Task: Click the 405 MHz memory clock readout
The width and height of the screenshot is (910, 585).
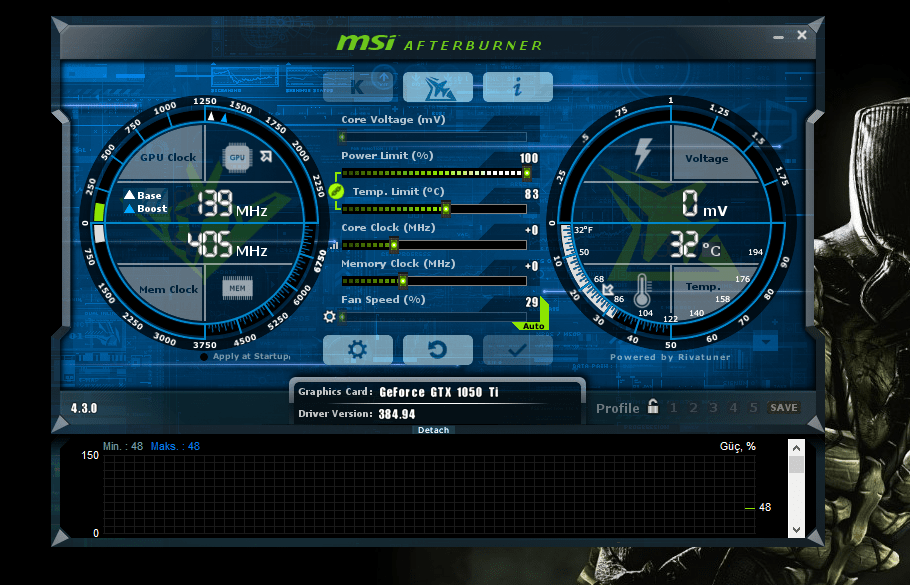Action: pyautogui.click(x=228, y=244)
